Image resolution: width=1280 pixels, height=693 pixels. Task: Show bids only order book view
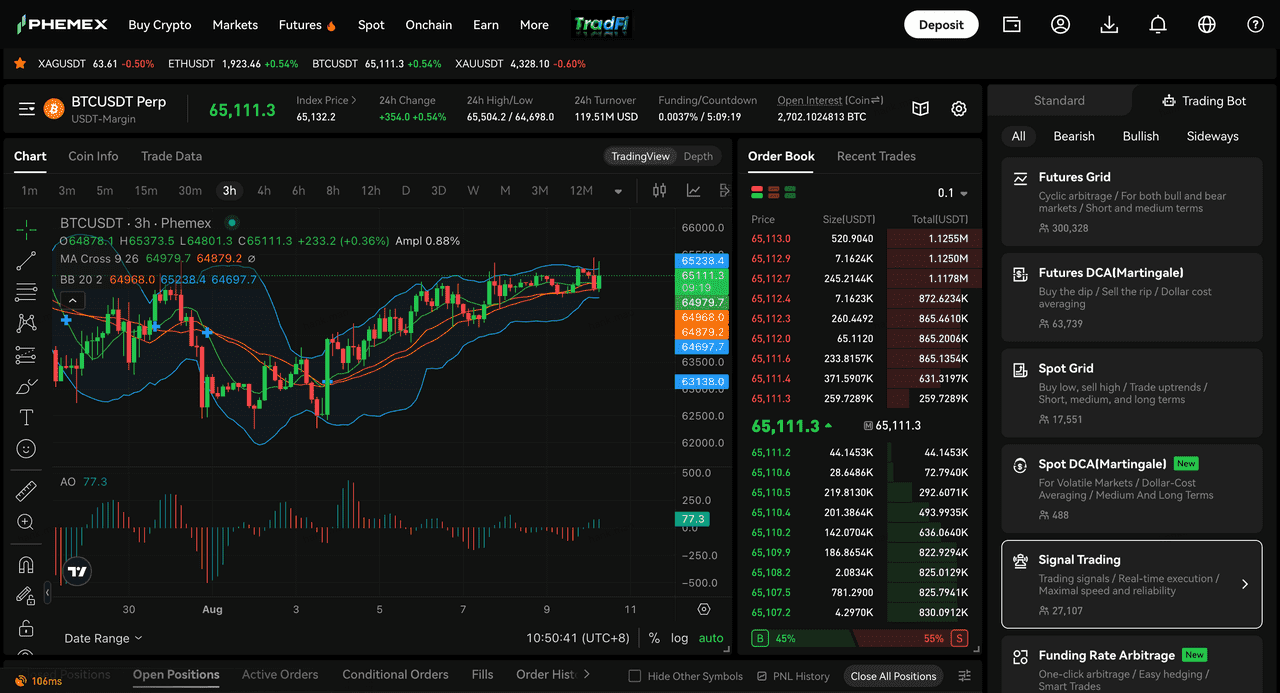(790, 192)
